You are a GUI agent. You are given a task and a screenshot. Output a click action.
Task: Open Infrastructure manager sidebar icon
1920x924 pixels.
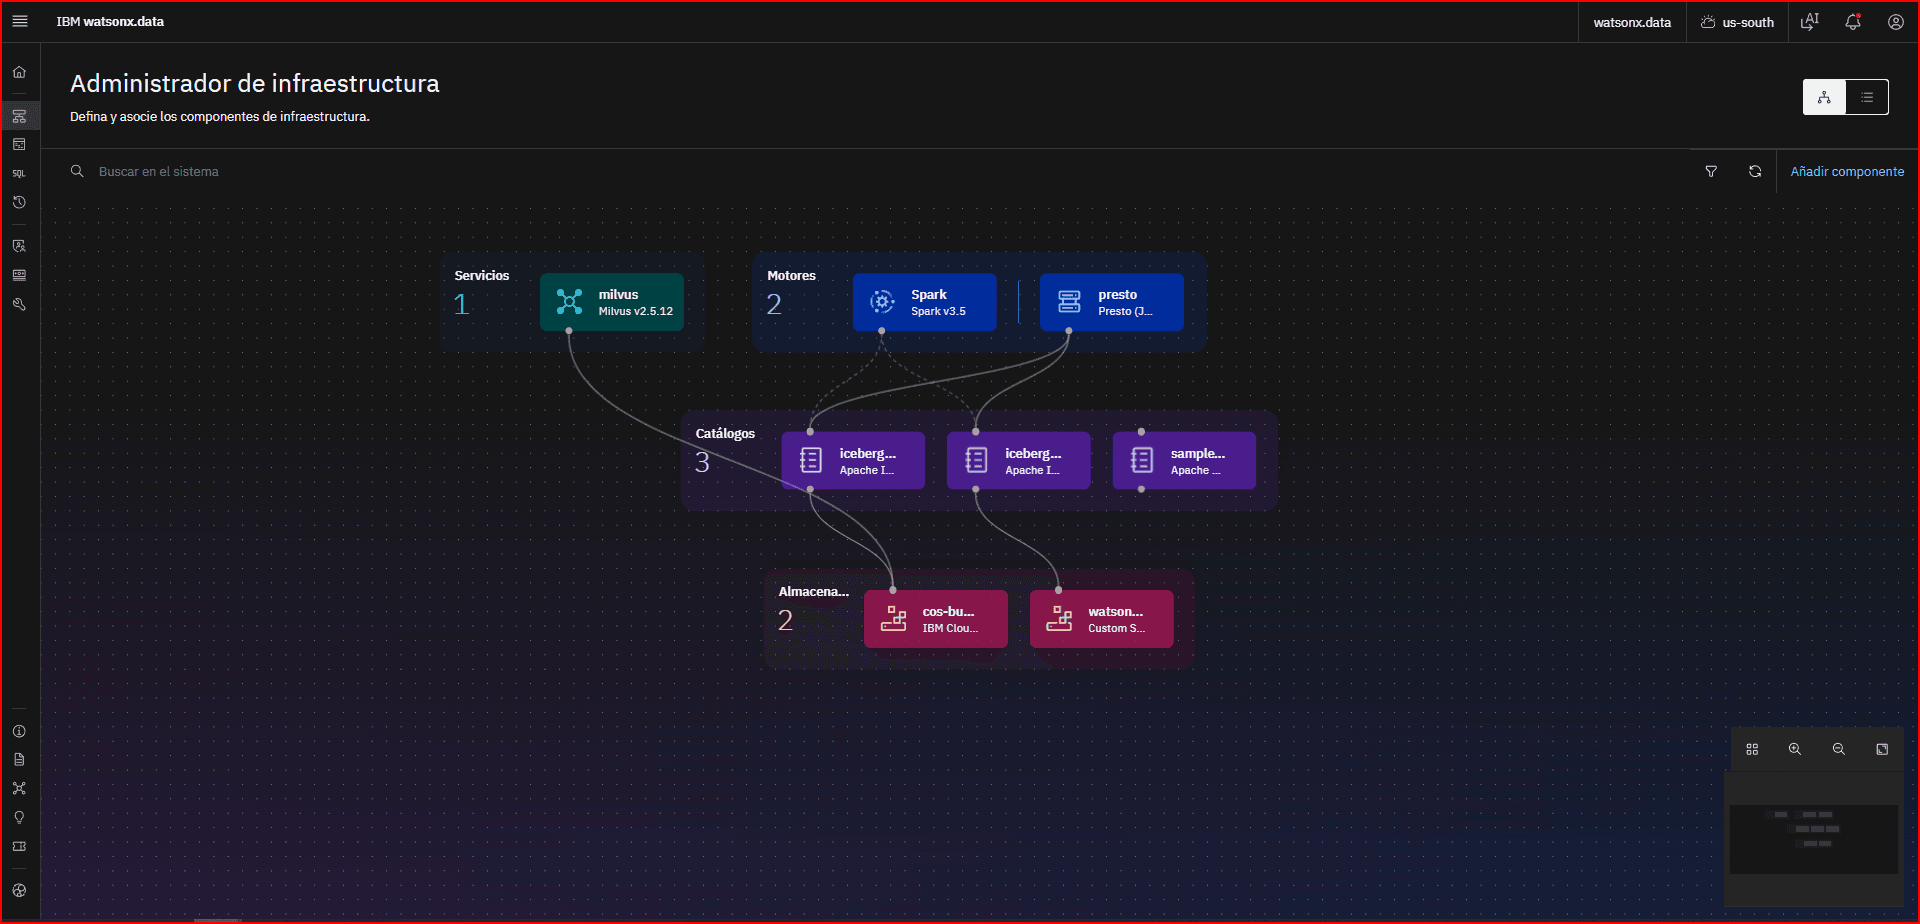tap(19, 116)
